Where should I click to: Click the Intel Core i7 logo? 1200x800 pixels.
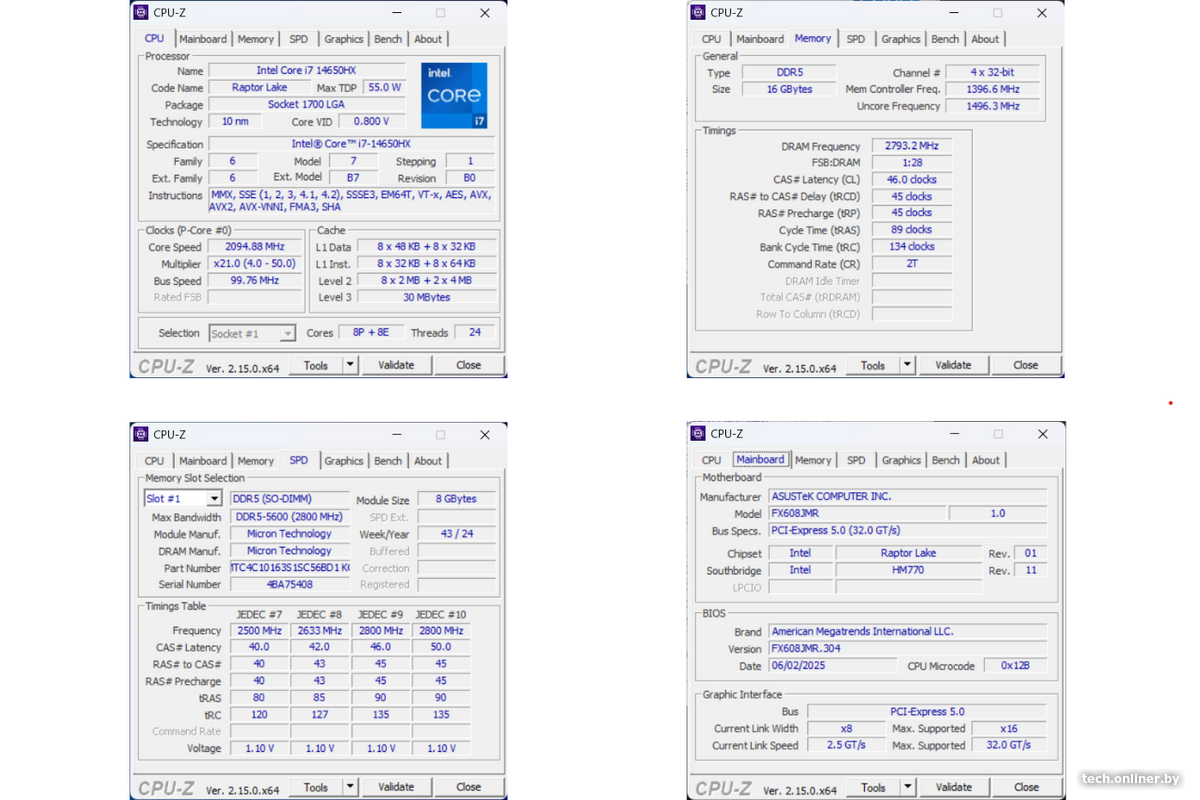[x=453, y=95]
